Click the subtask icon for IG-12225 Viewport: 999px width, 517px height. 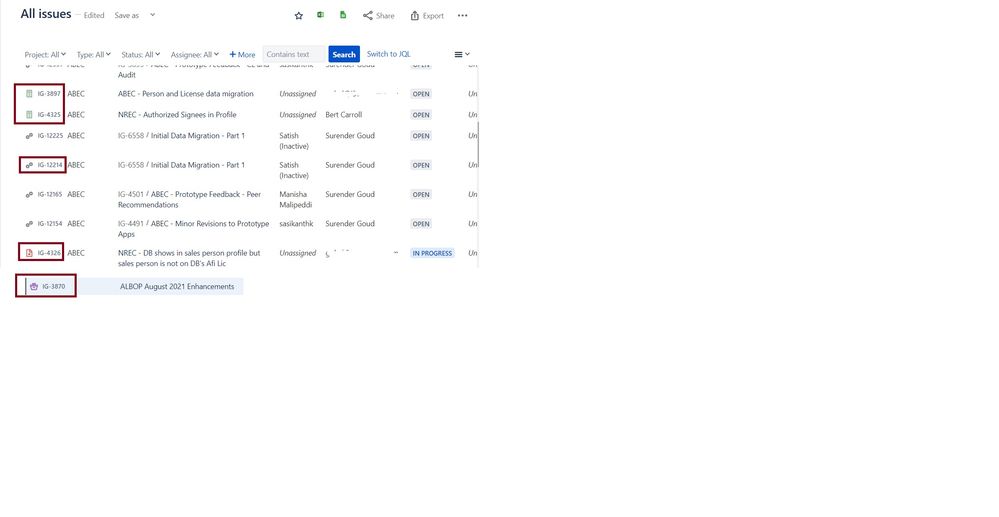point(29,136)
